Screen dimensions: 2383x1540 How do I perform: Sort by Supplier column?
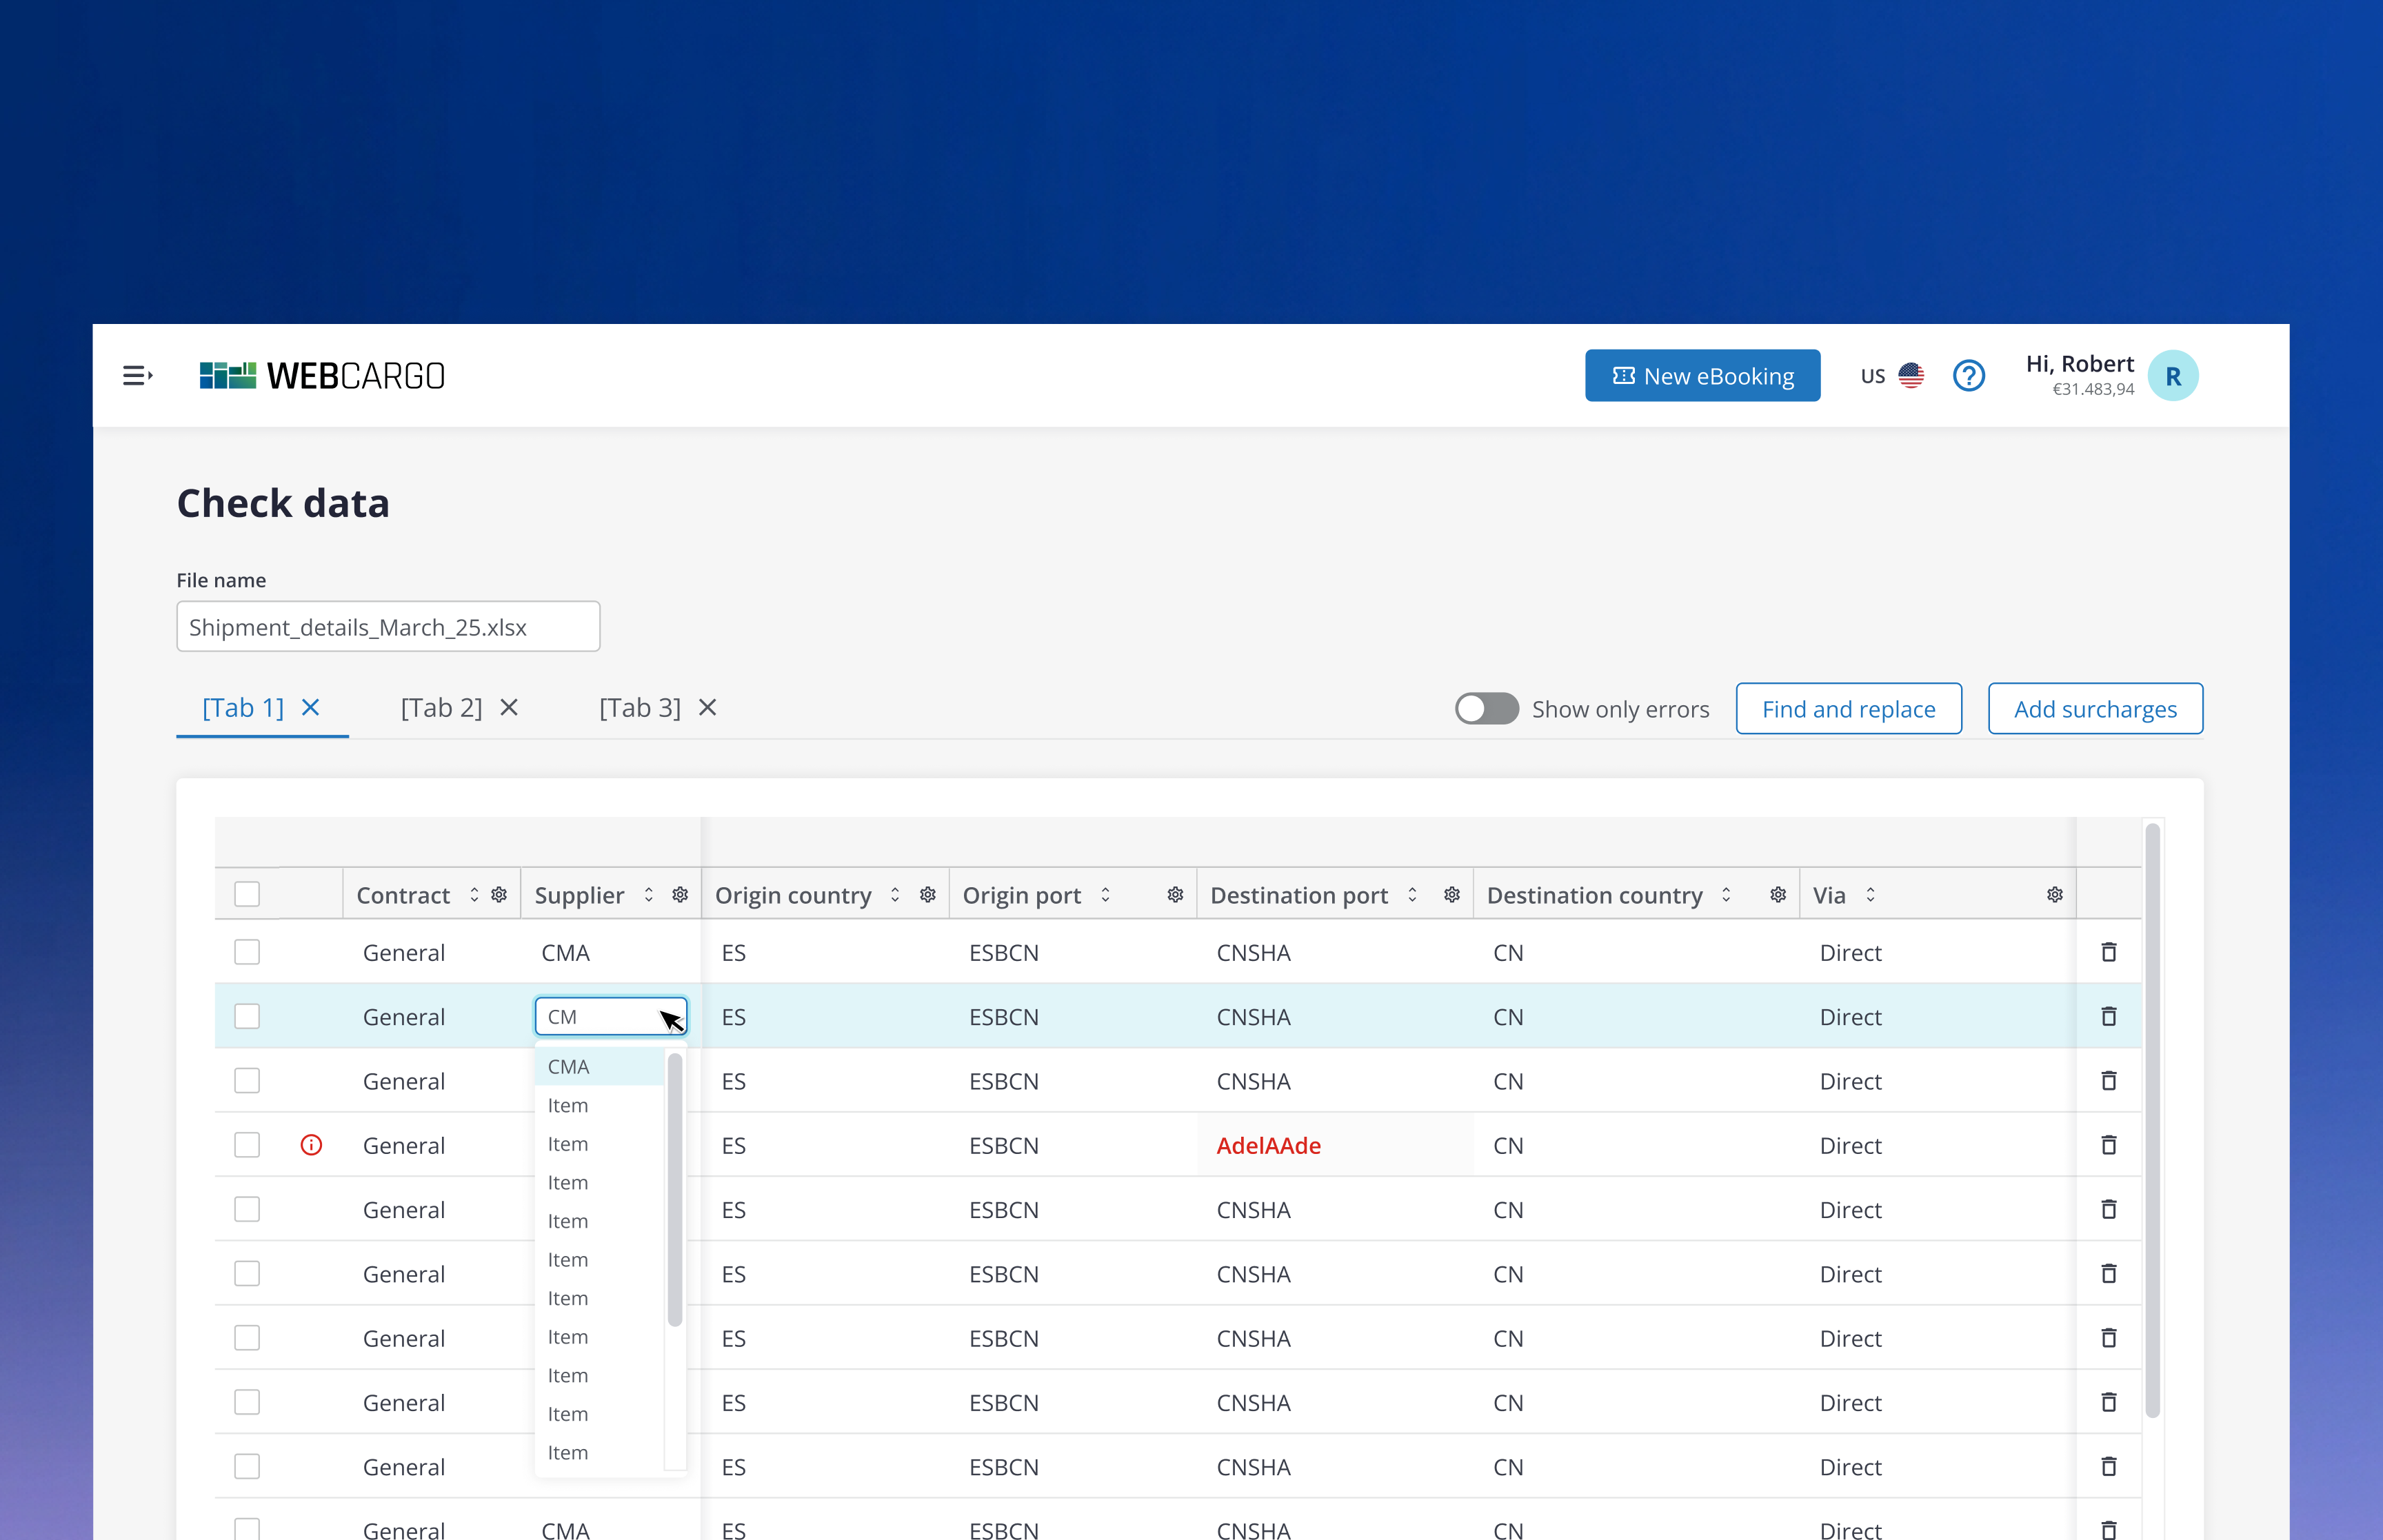coord(648,895)
